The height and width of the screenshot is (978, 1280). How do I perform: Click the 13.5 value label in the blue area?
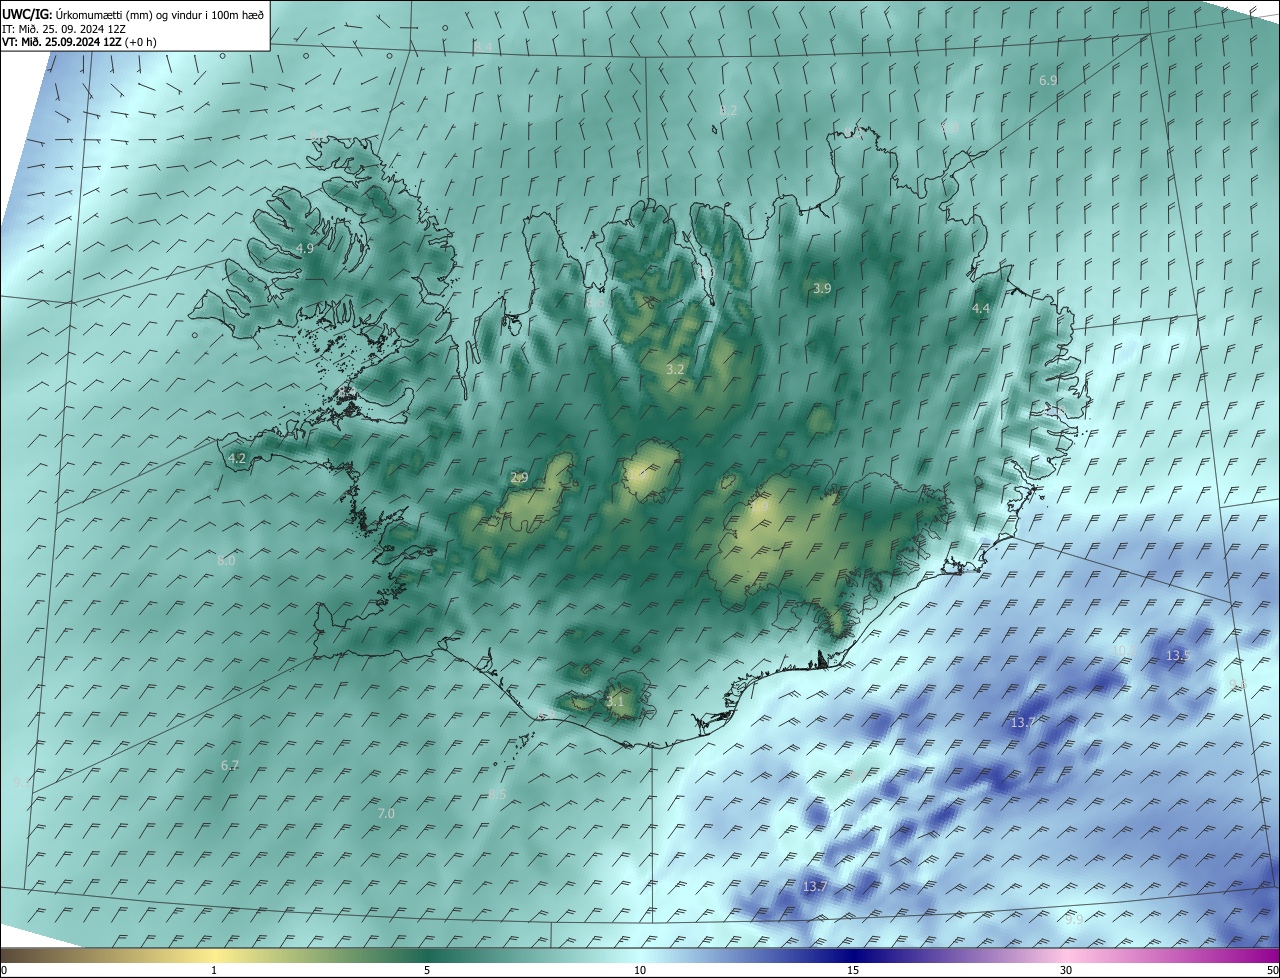pyautogui.click(x=1178, y=656)
